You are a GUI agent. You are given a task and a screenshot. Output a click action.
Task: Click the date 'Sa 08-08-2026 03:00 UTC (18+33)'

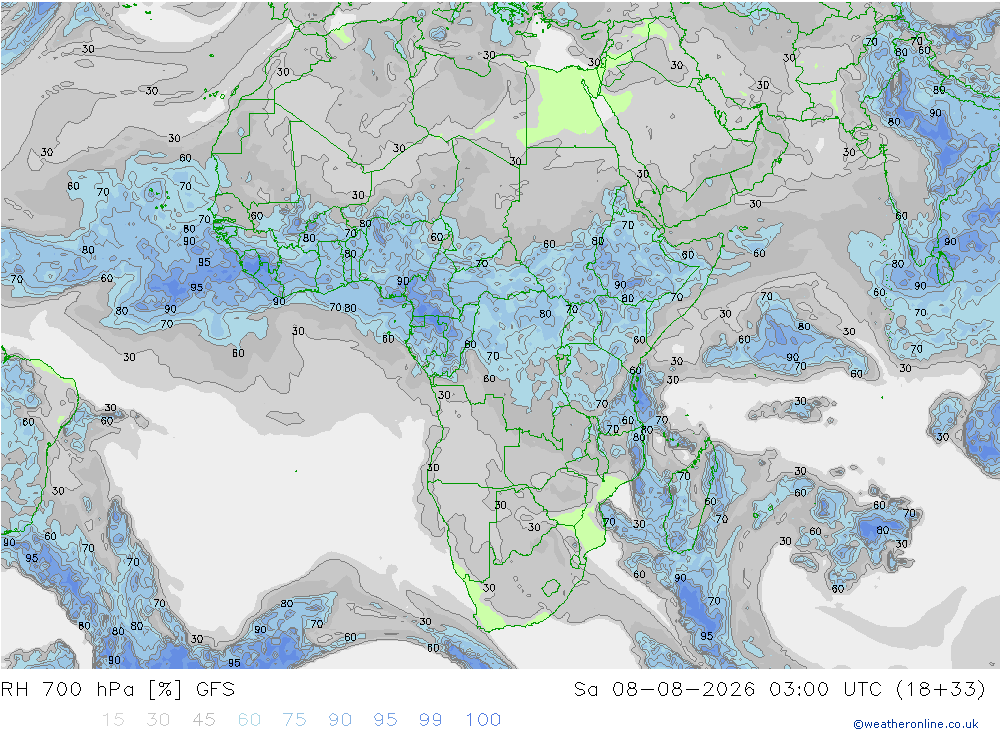(x=779, y=690)
